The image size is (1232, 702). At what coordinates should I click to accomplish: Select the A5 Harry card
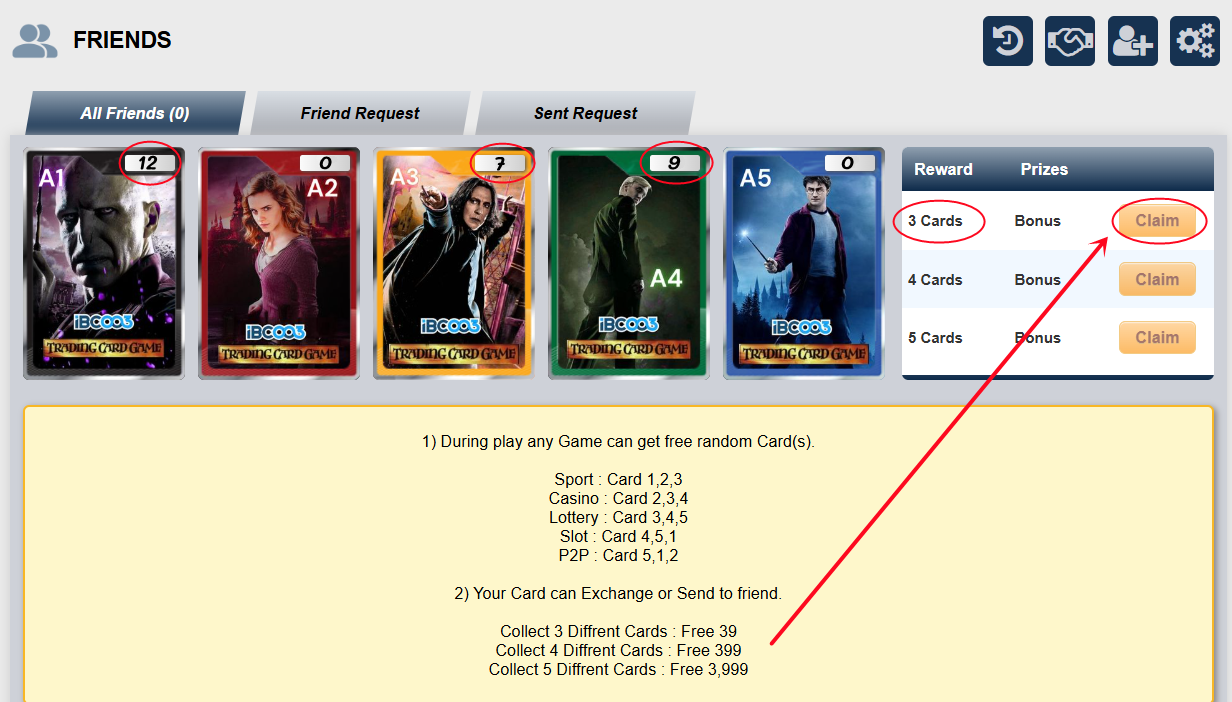(804, 263)
